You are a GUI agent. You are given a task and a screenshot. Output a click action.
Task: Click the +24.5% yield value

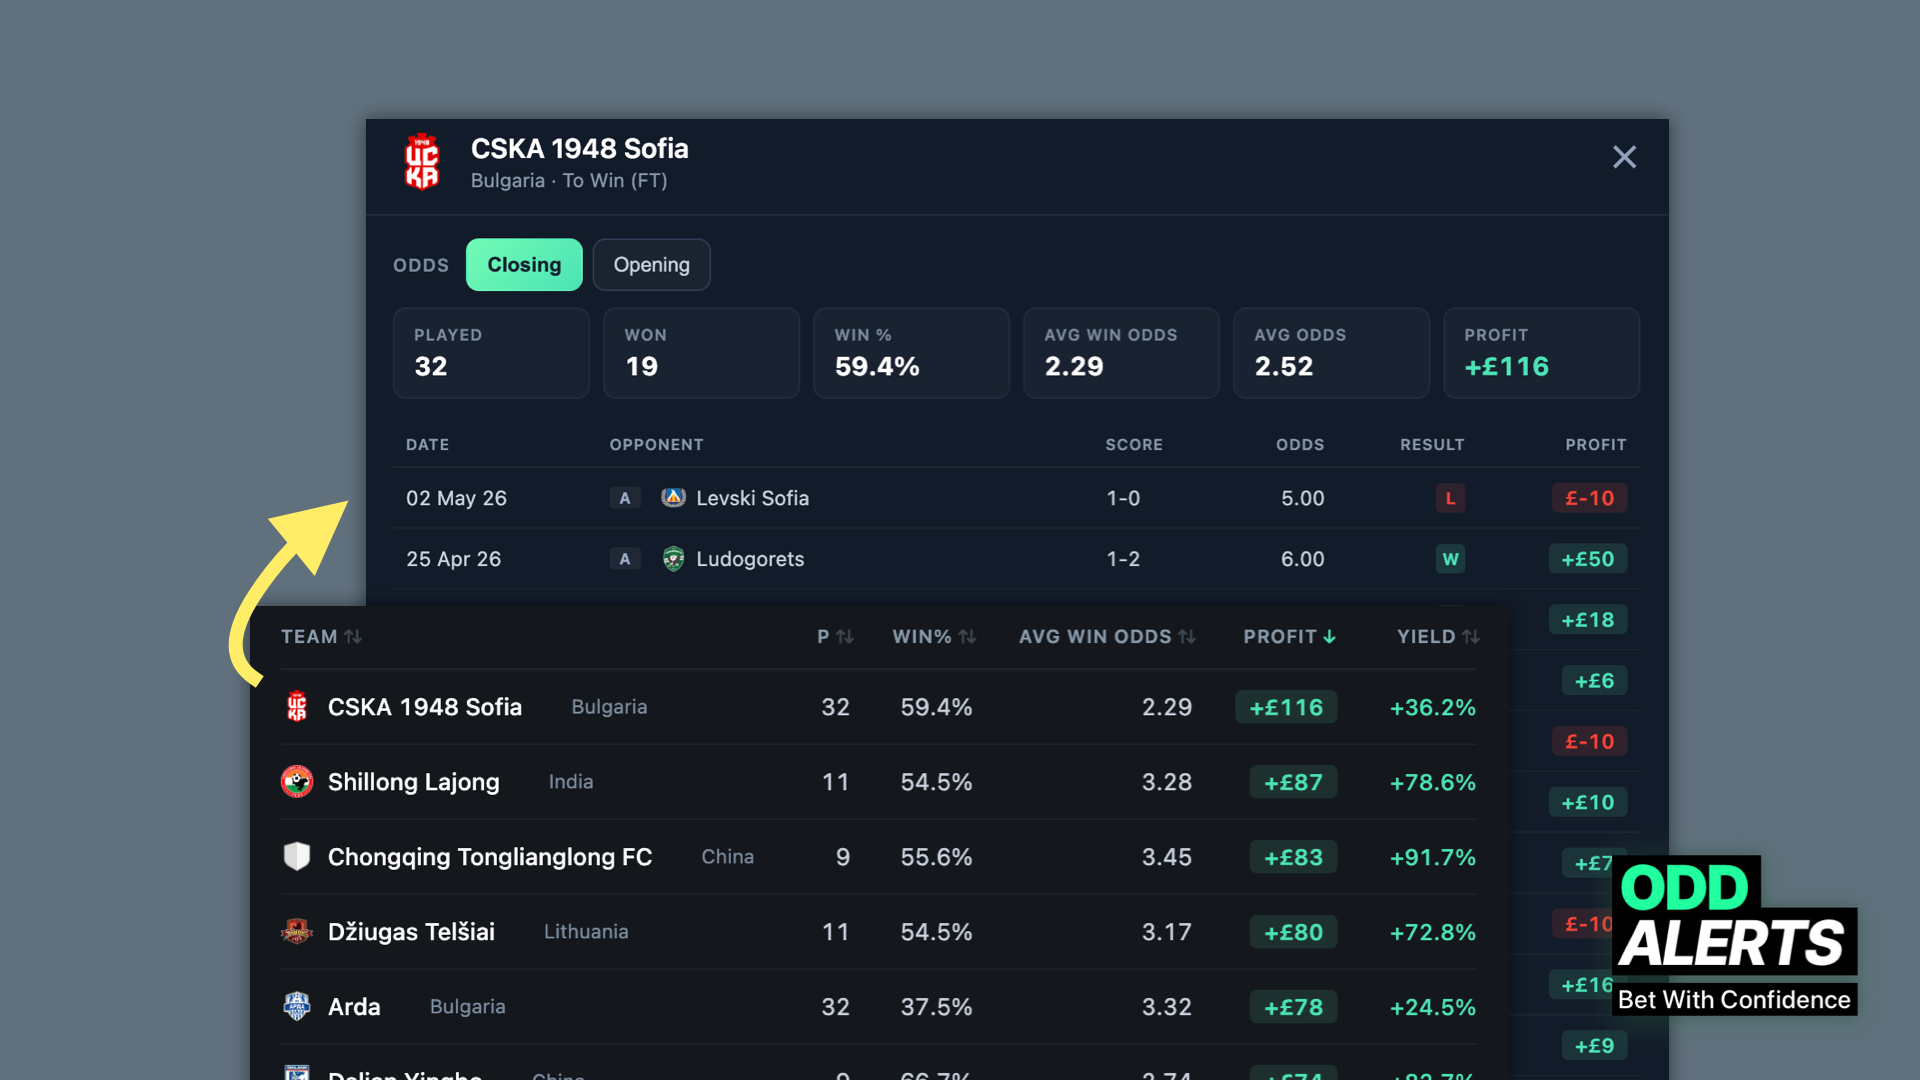click(x=1432, y=1007)
